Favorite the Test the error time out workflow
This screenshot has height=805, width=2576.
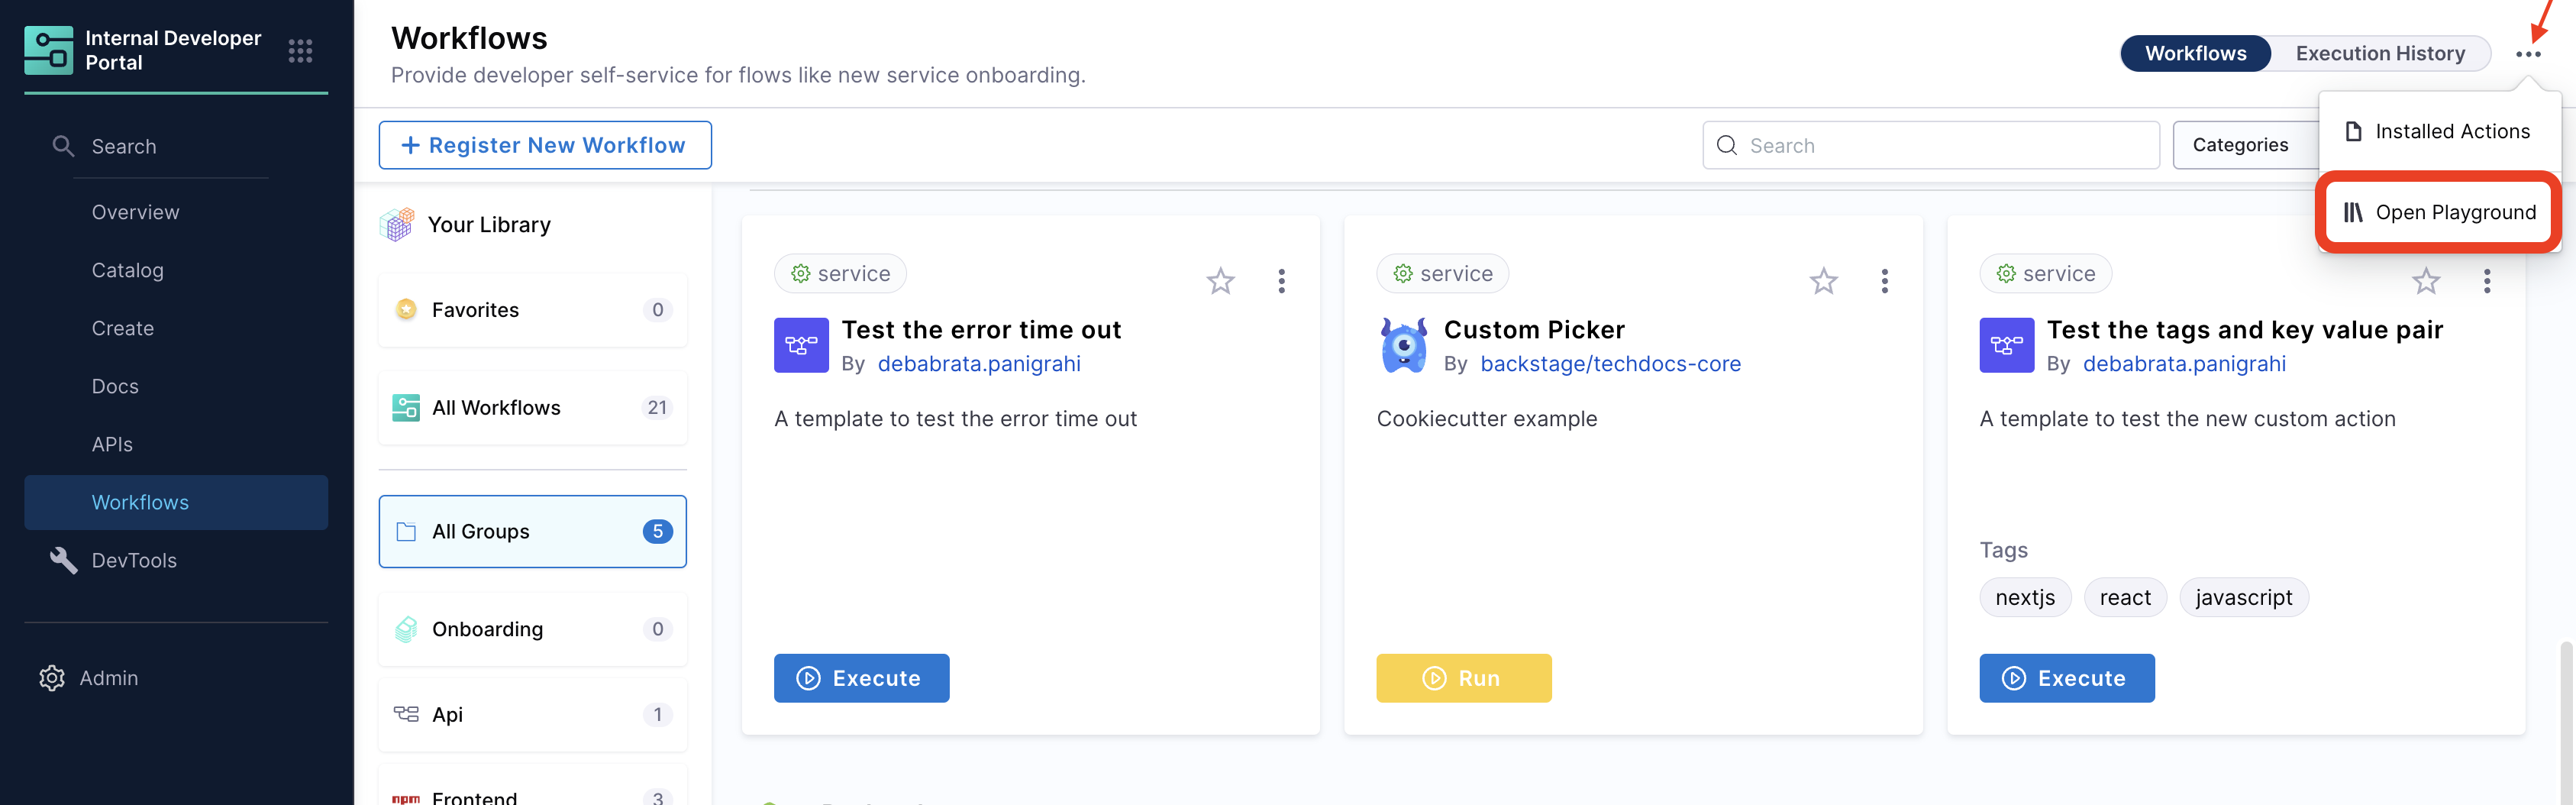point(1220,281)
